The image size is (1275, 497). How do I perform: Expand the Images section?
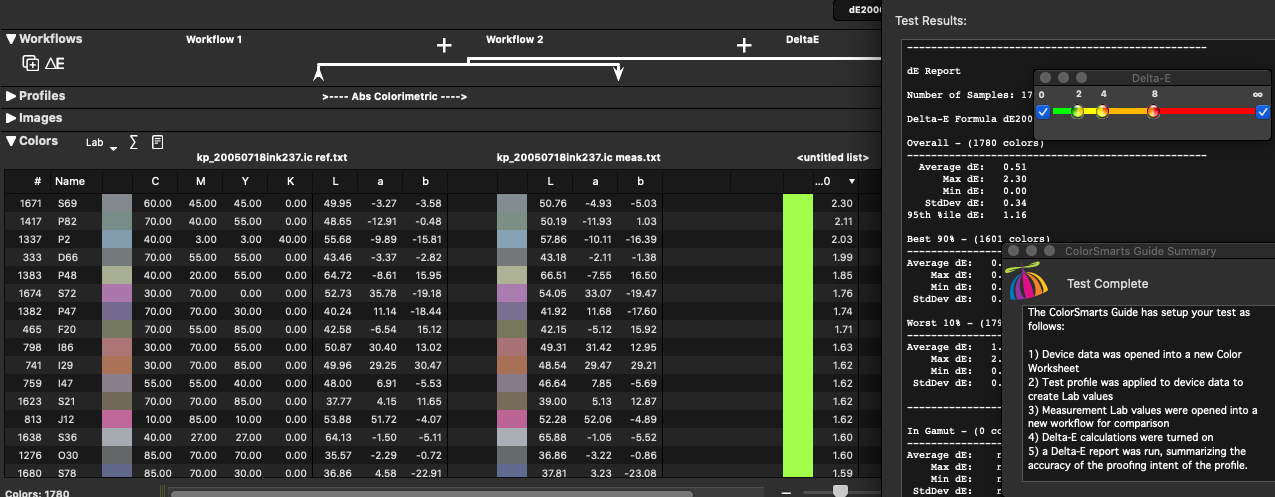tap(11, 118)
